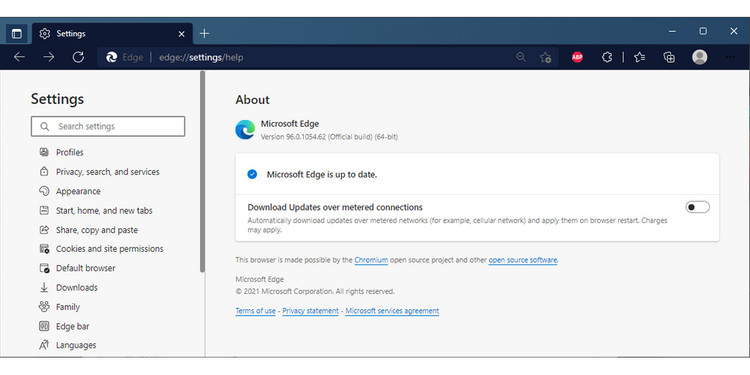
Task: Follow the open source software link
Action: 523,260
